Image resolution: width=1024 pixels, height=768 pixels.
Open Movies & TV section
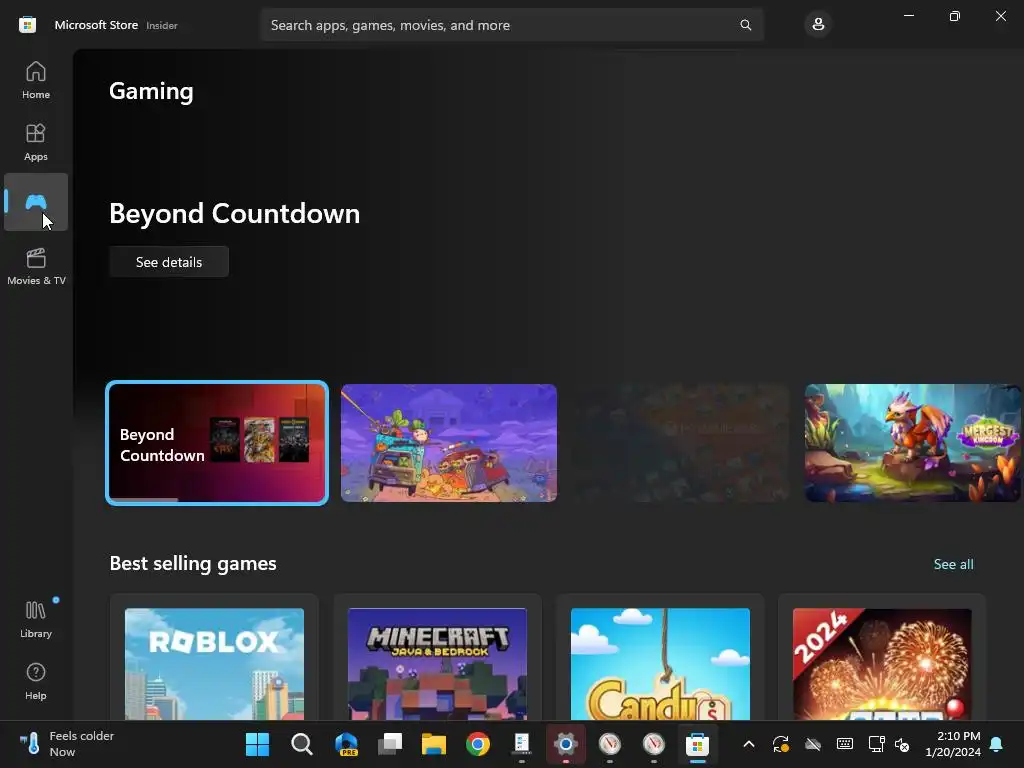pos(36,266)
